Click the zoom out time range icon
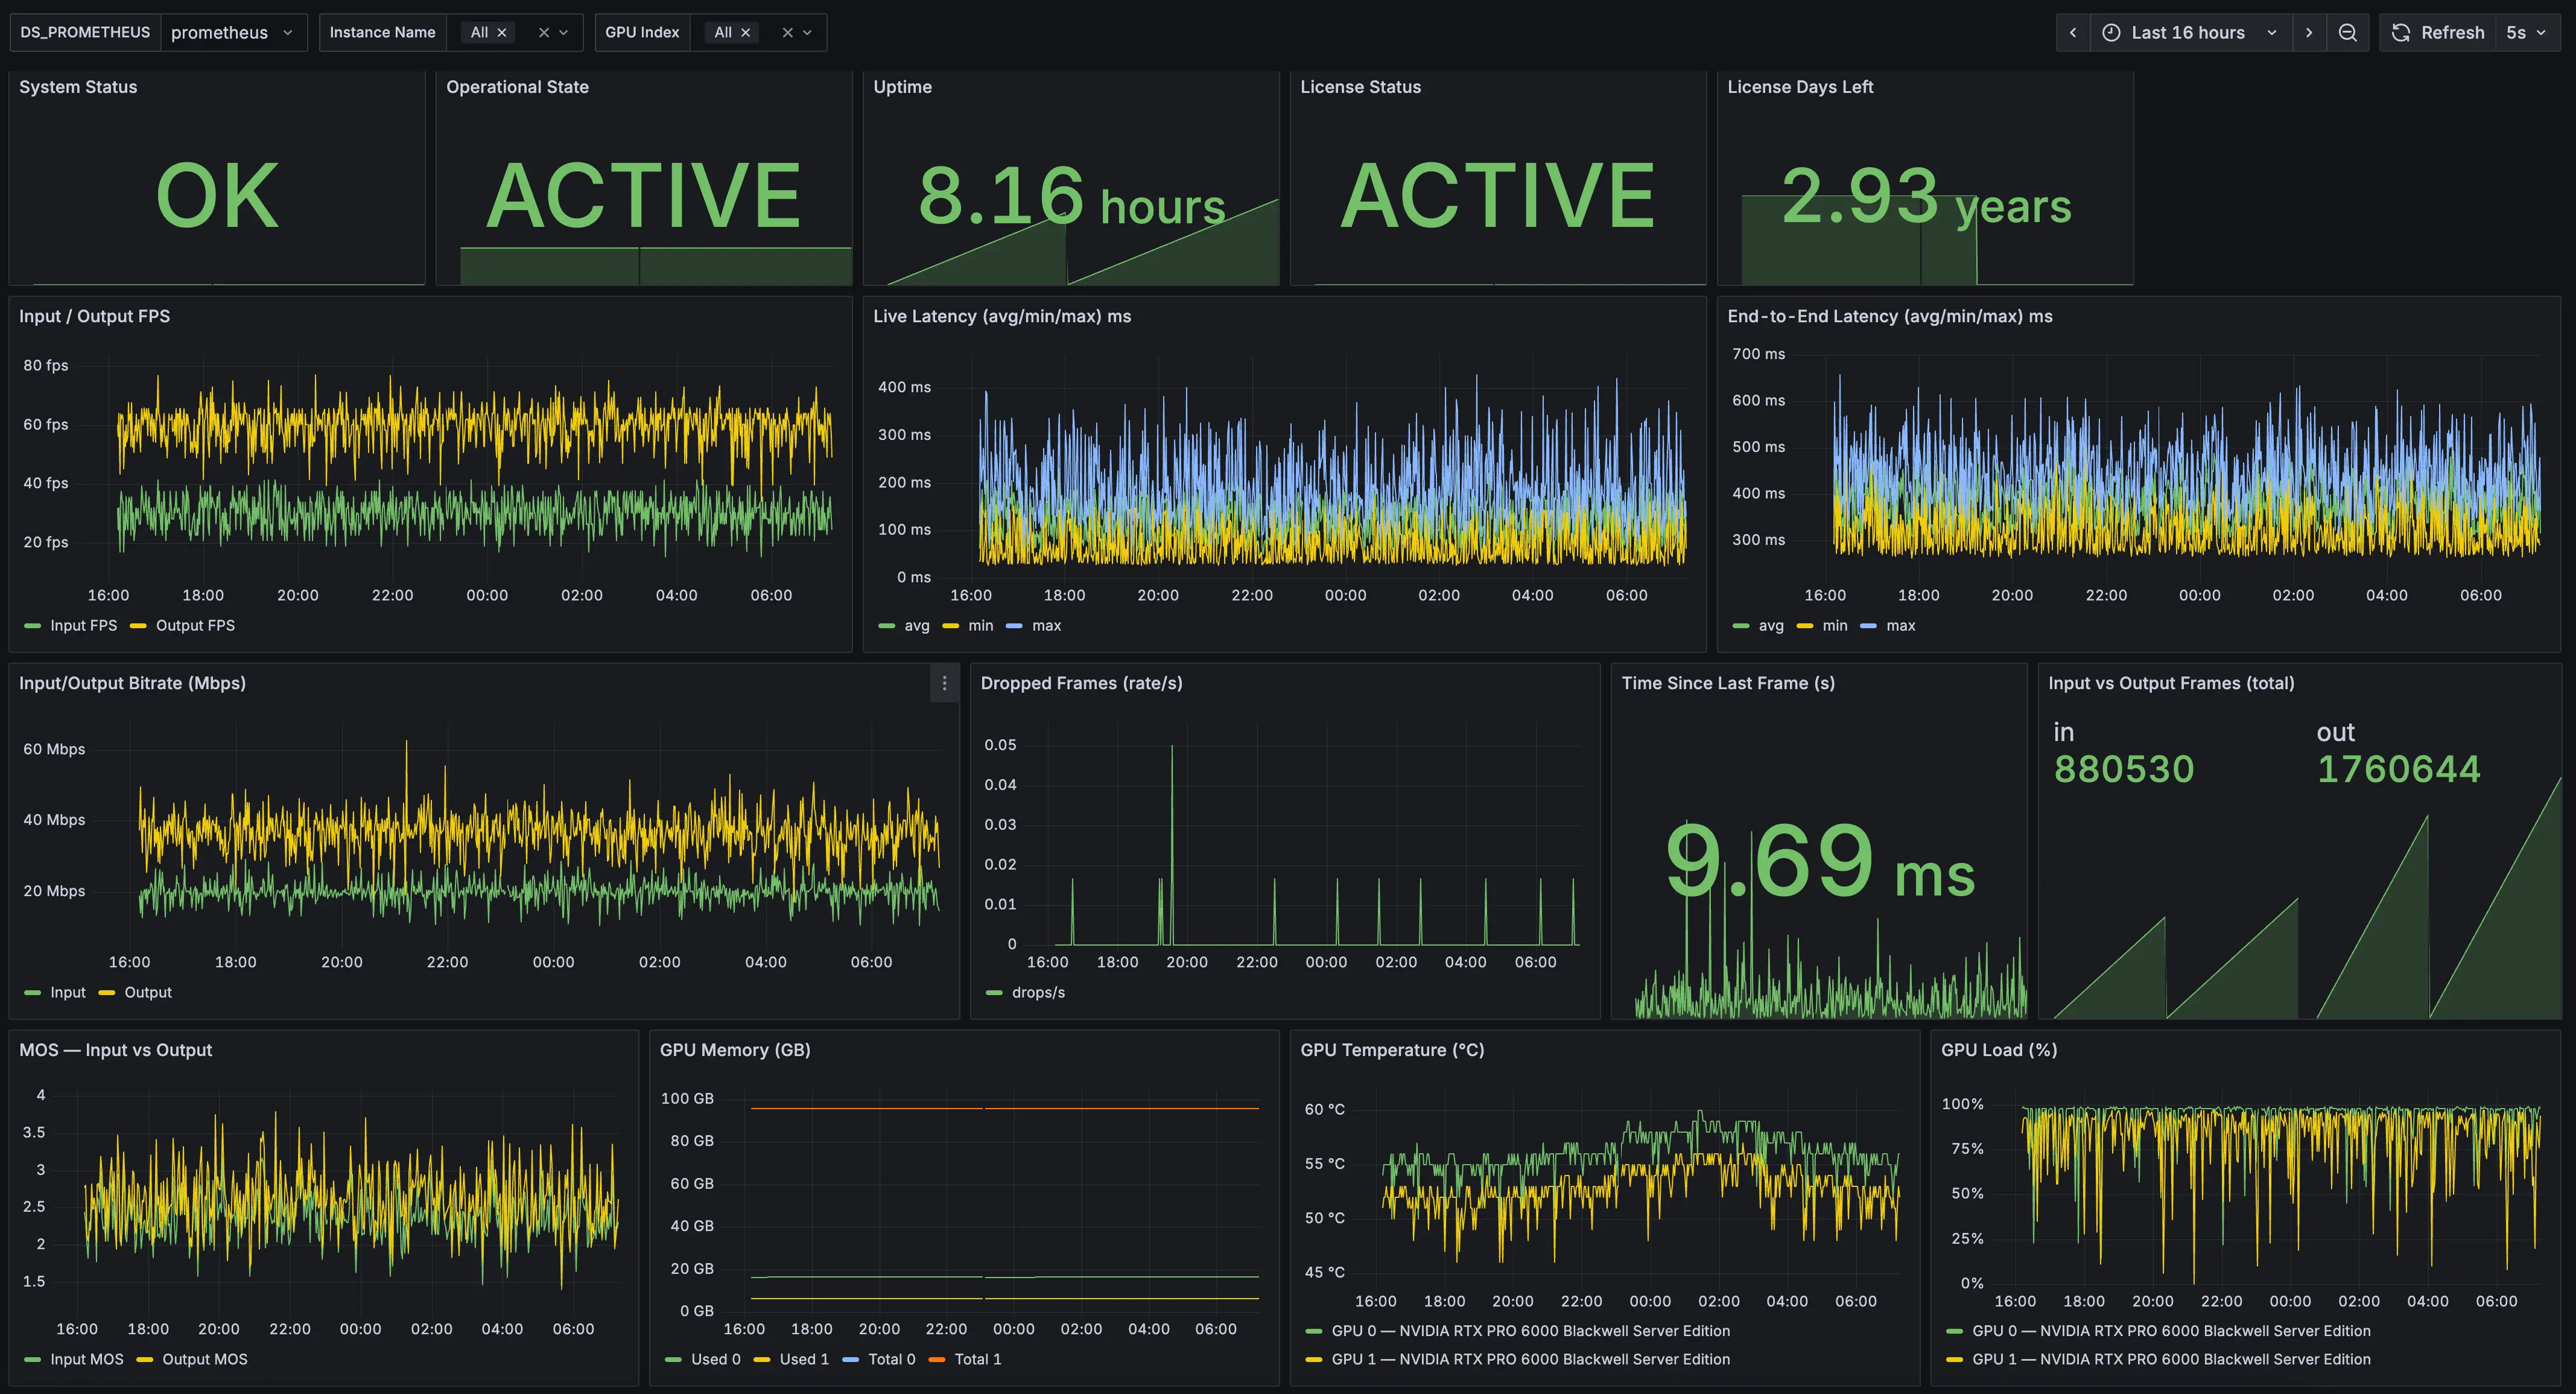Image resolution: width=2576 pixels, height=1394 pixels. click(2347, 33)
